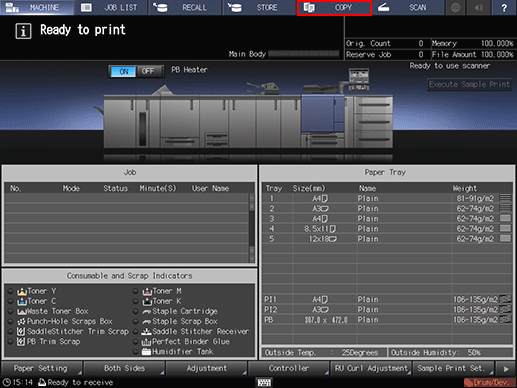517x388 pixels.
Task: Switch to the COPY tab
Action: (334, 8)
